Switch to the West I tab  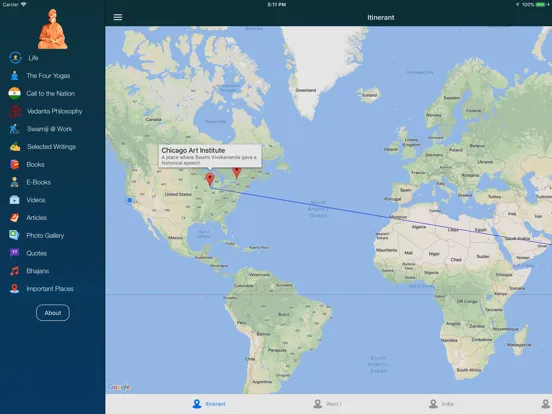click(327, 404)
